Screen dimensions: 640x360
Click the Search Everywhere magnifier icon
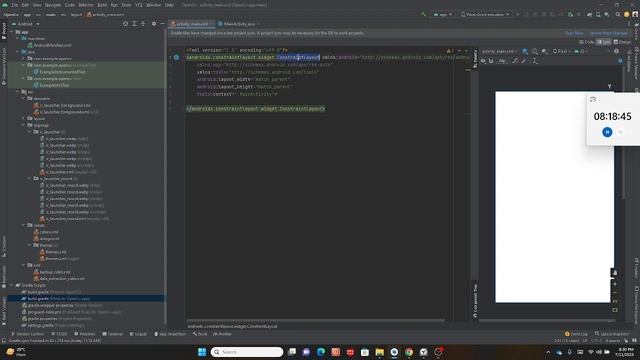(618, 14)
